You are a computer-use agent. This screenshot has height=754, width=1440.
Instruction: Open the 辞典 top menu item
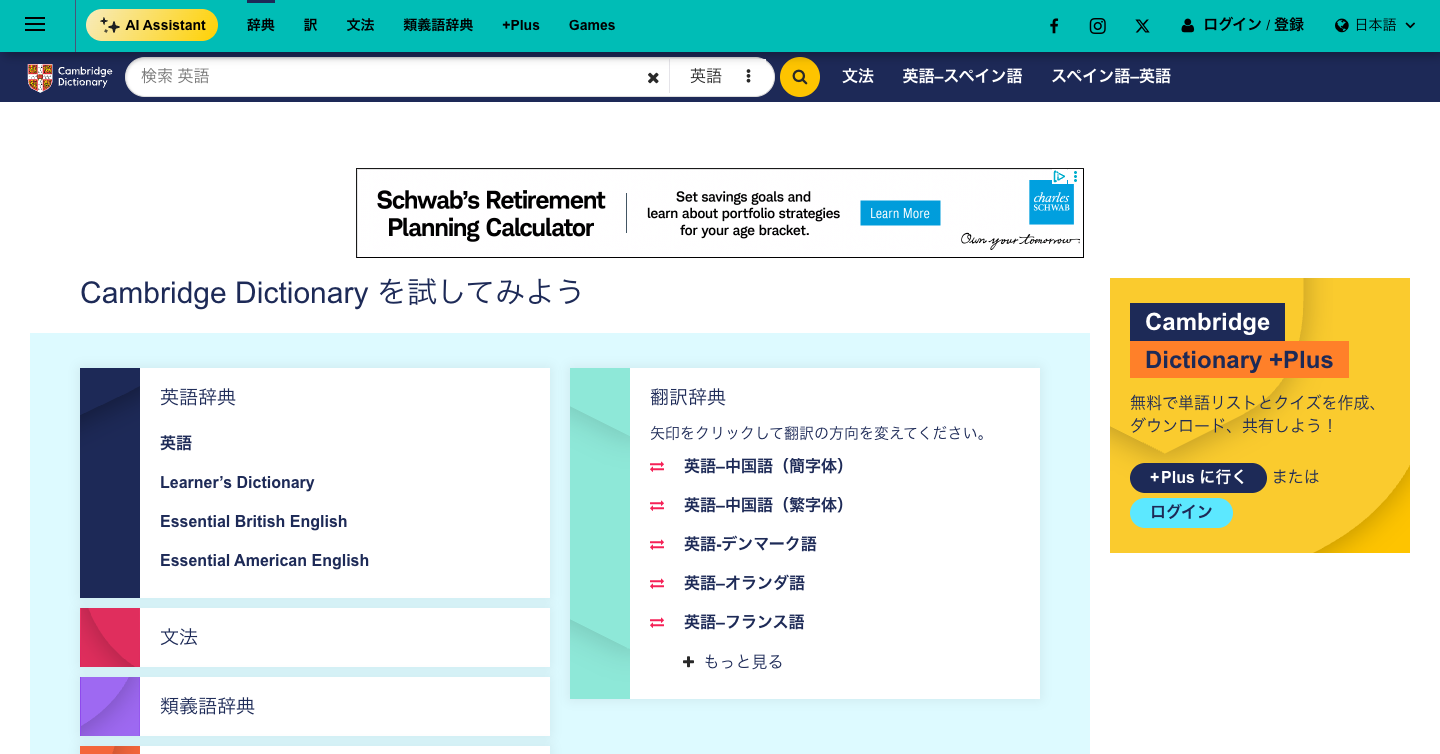[261, 25]
